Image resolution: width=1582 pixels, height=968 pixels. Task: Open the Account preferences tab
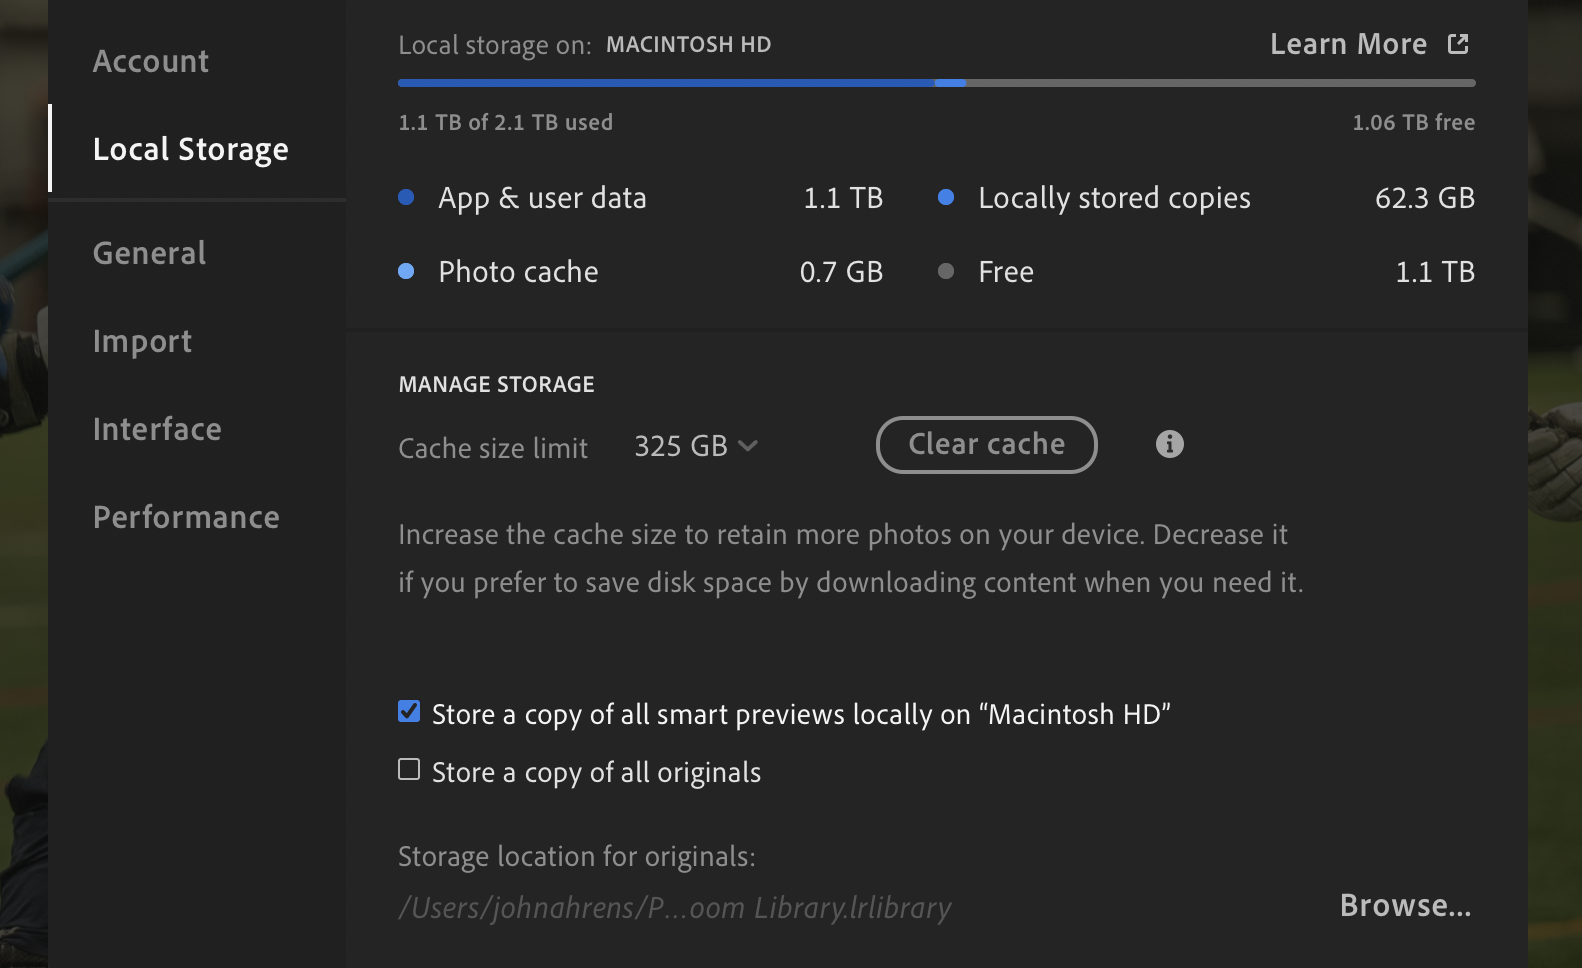pos(151,61)
